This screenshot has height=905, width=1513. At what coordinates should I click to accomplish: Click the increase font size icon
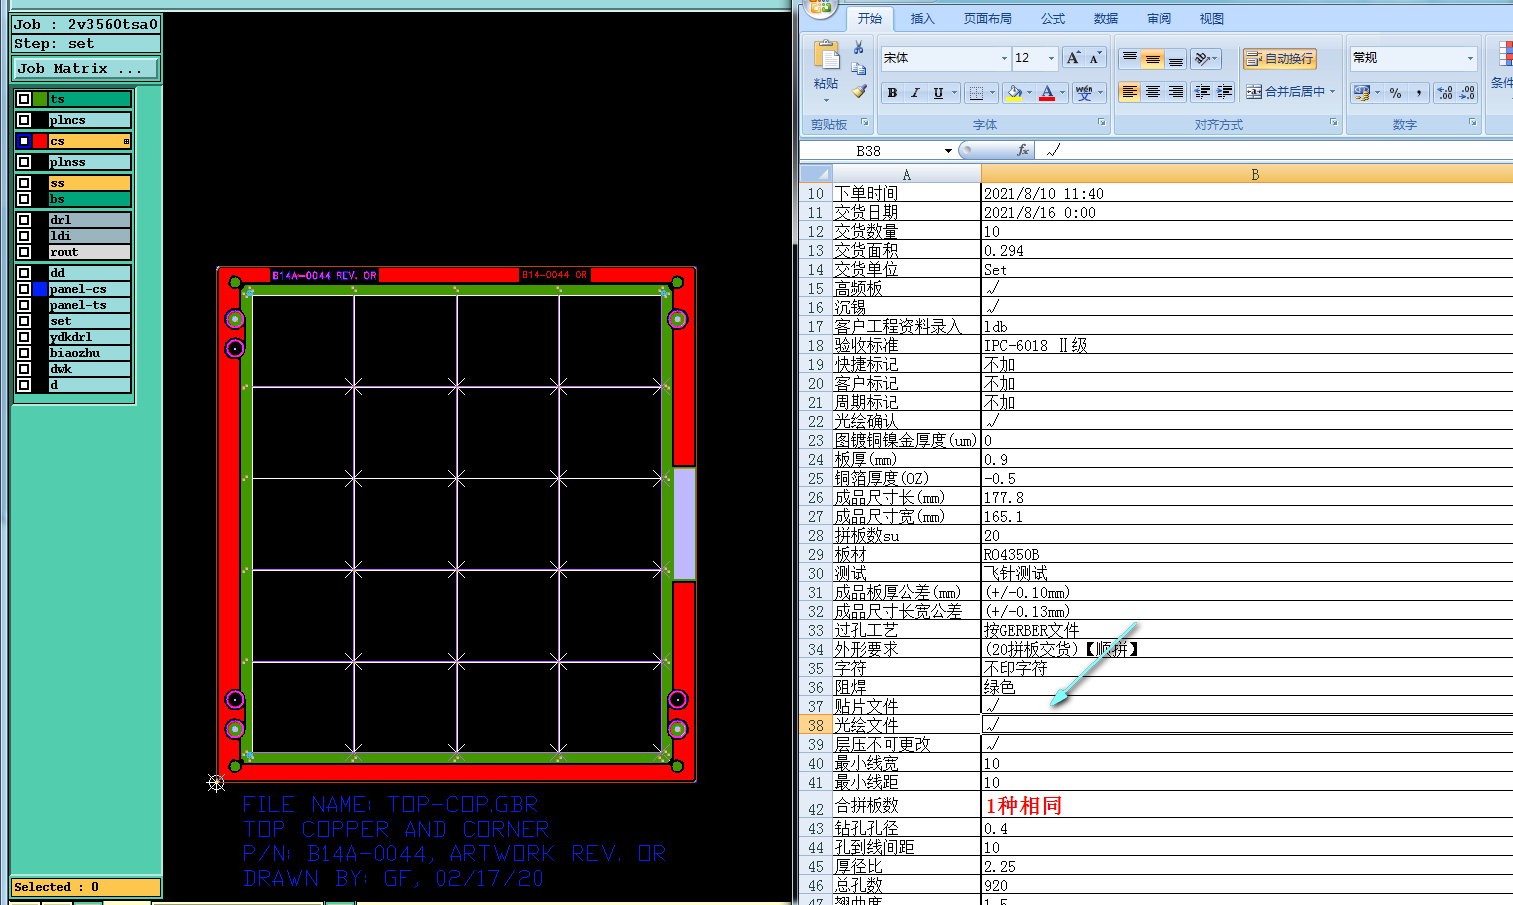click(x=1073, y=58)
